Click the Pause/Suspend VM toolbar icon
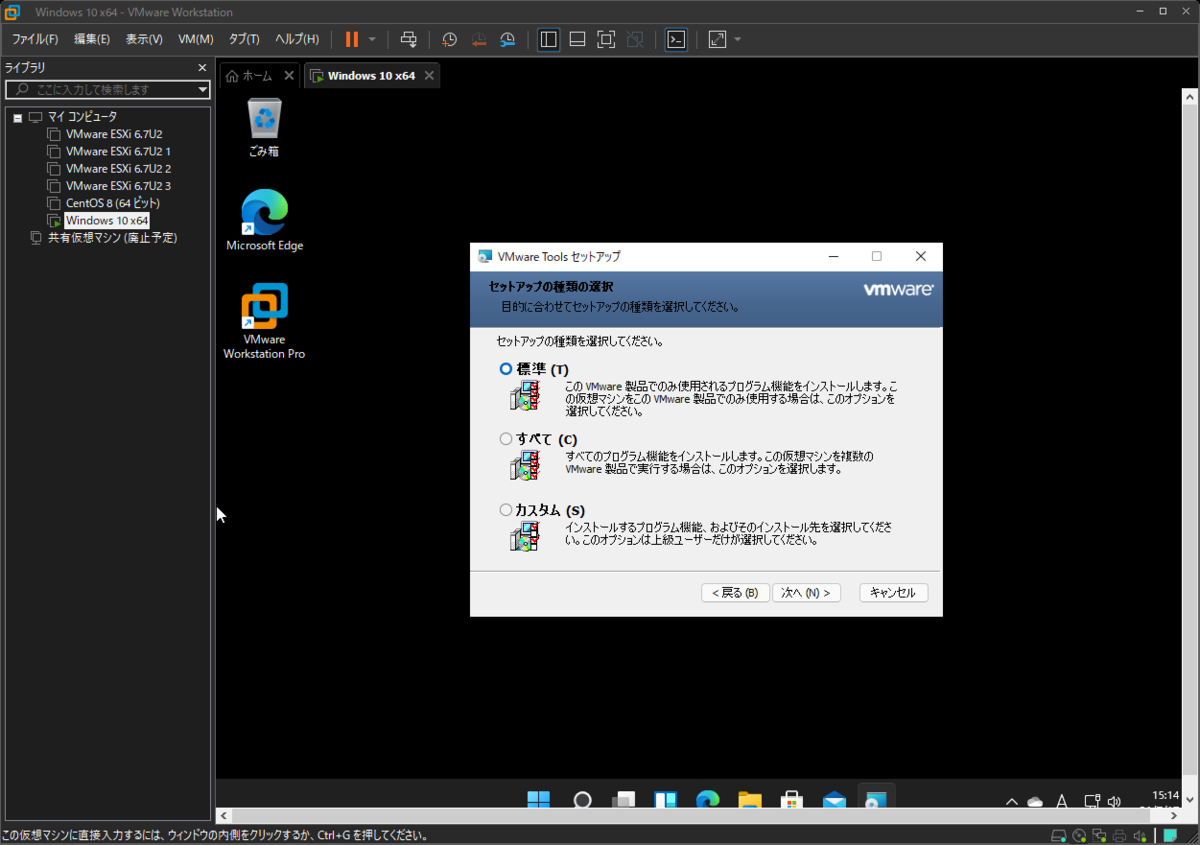 [x=351, y=39]
